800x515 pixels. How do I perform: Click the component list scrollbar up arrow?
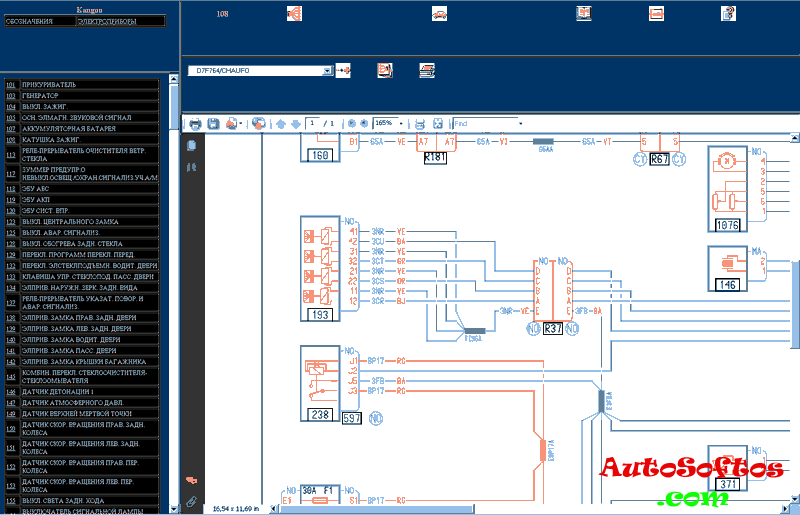173,79
